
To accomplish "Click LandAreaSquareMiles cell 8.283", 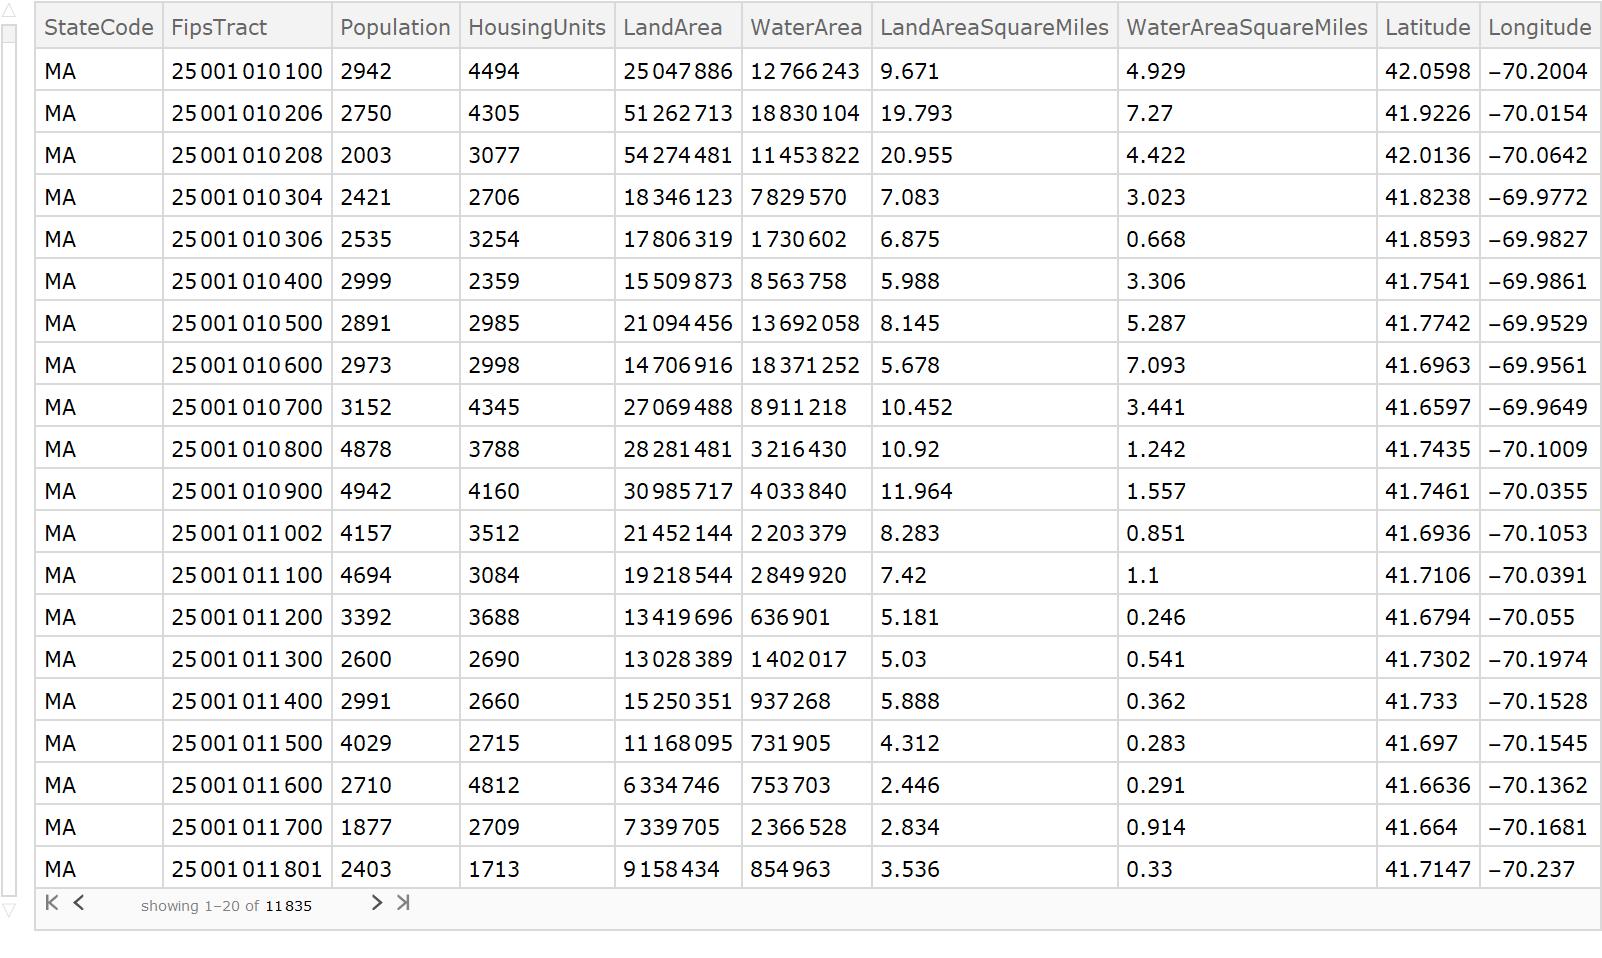I will click(994, 533).
